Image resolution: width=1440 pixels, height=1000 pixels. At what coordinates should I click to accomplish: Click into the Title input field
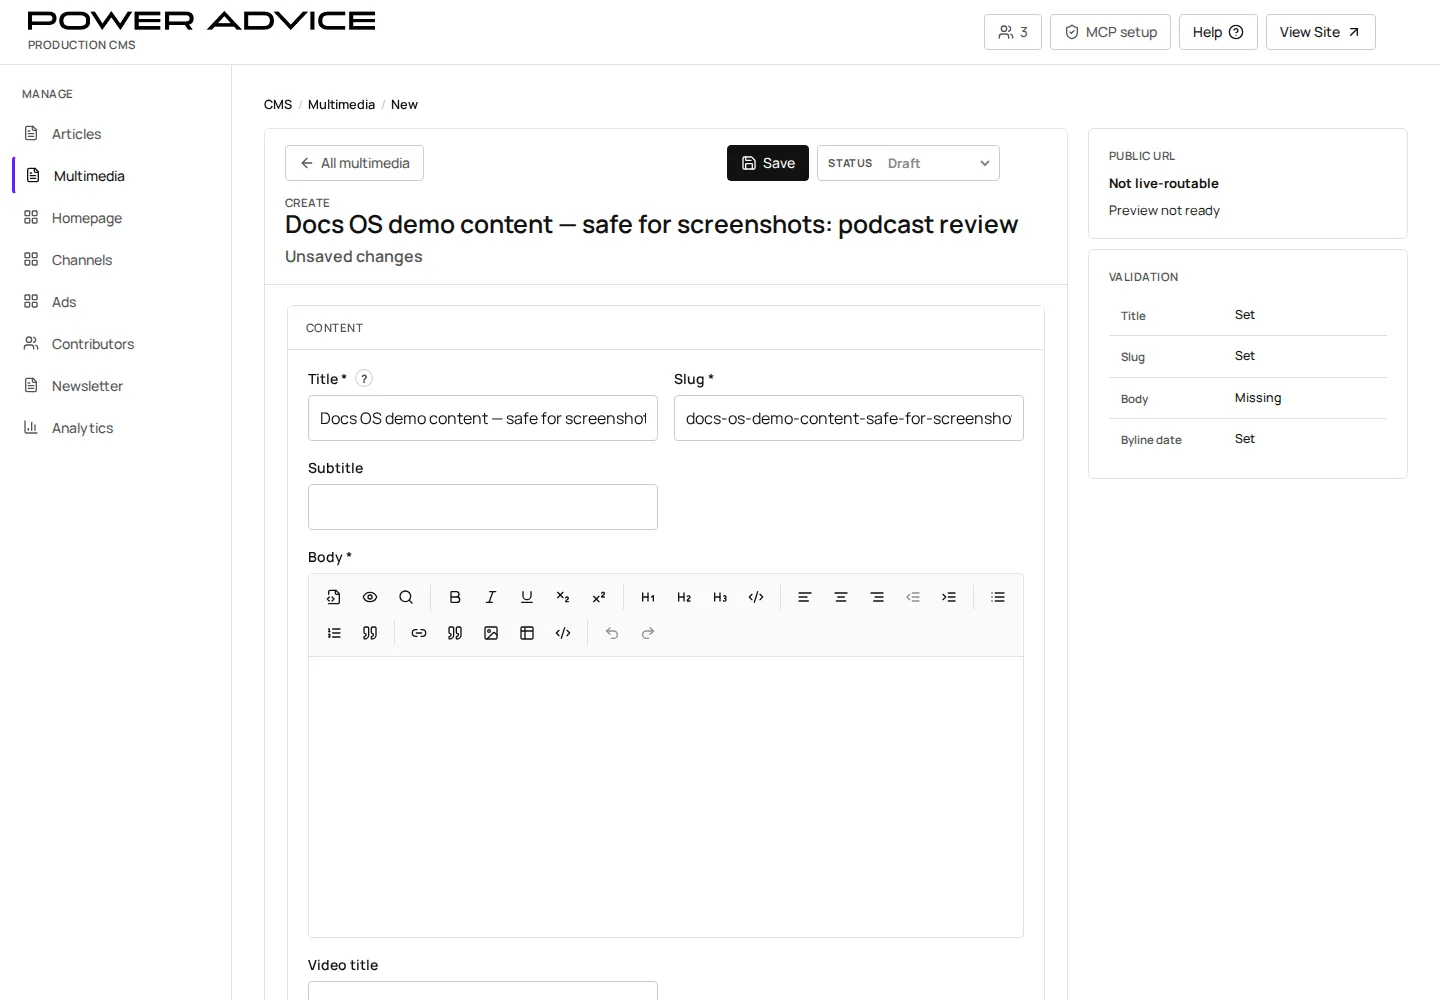(483, 418)
